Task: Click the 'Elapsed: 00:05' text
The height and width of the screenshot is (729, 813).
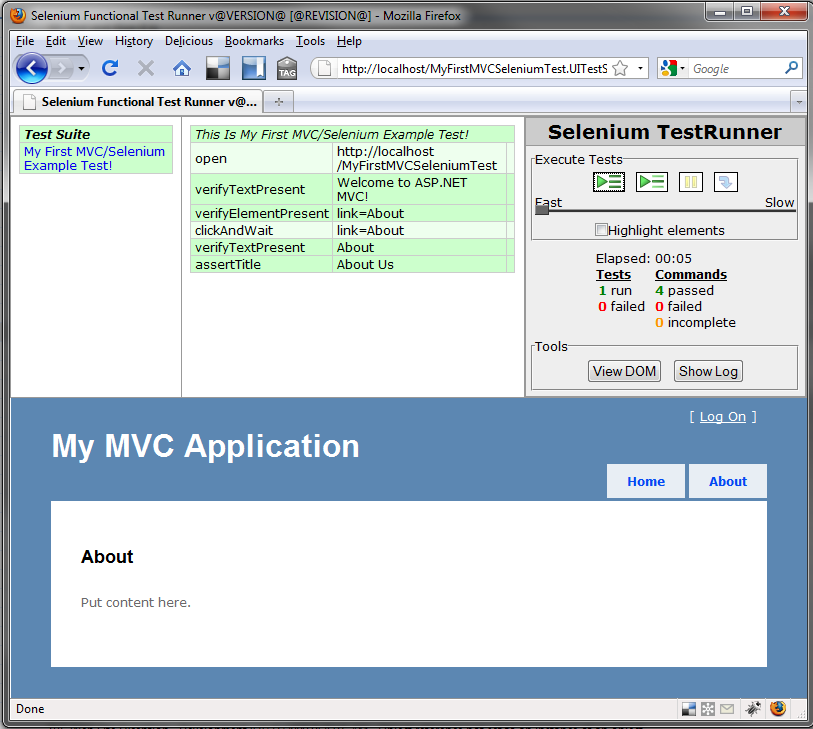Action: [x=643, y=258]
